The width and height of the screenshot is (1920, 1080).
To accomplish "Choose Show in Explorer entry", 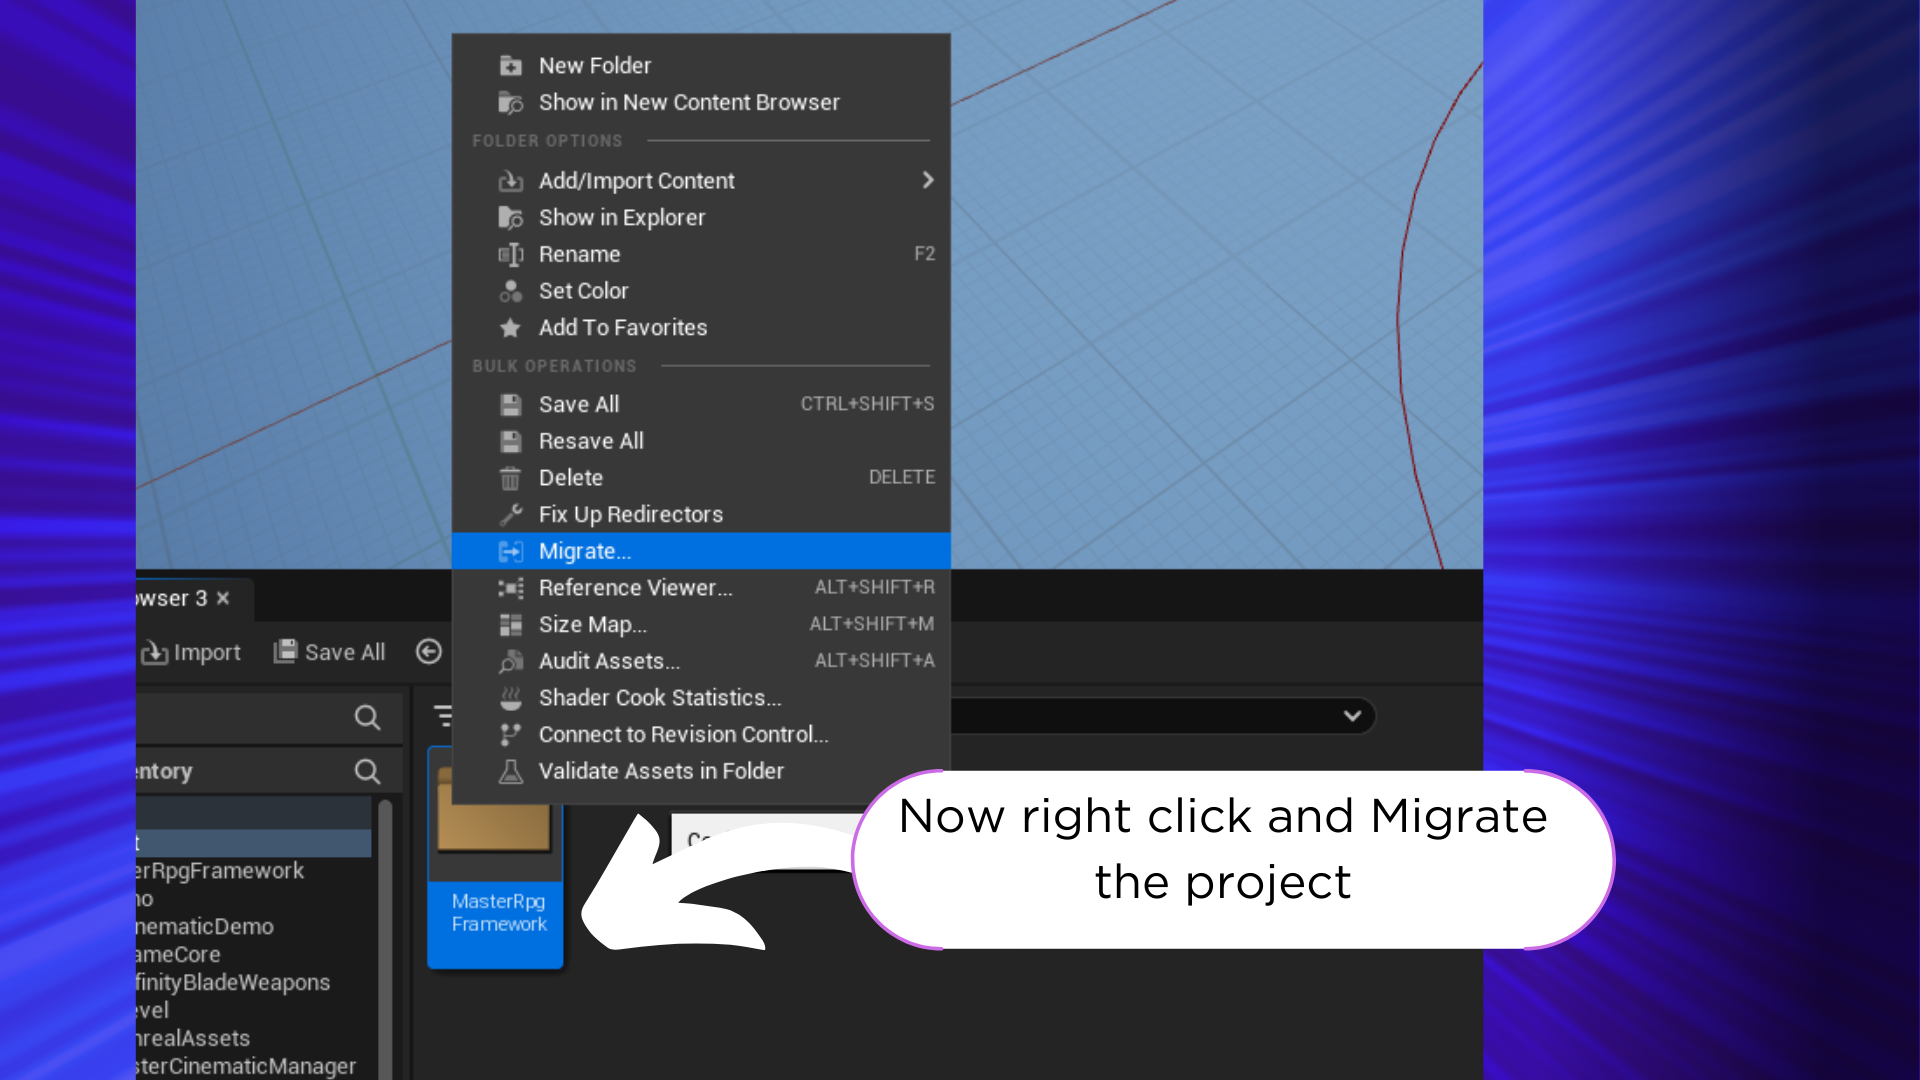I will pos(700,217).
